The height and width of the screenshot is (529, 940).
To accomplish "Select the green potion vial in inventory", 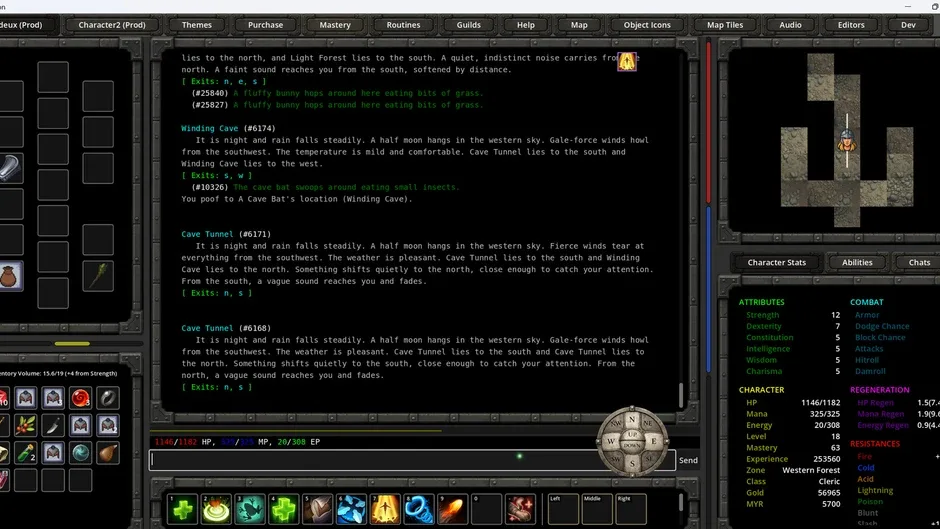I will click(x=25, y=453).
